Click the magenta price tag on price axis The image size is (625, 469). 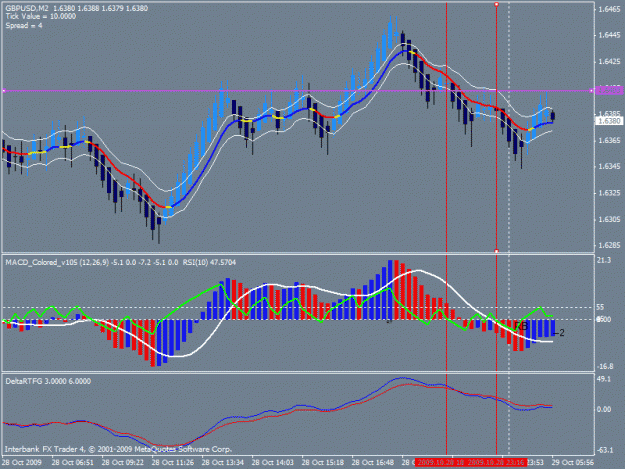click(x=609, y=91)
